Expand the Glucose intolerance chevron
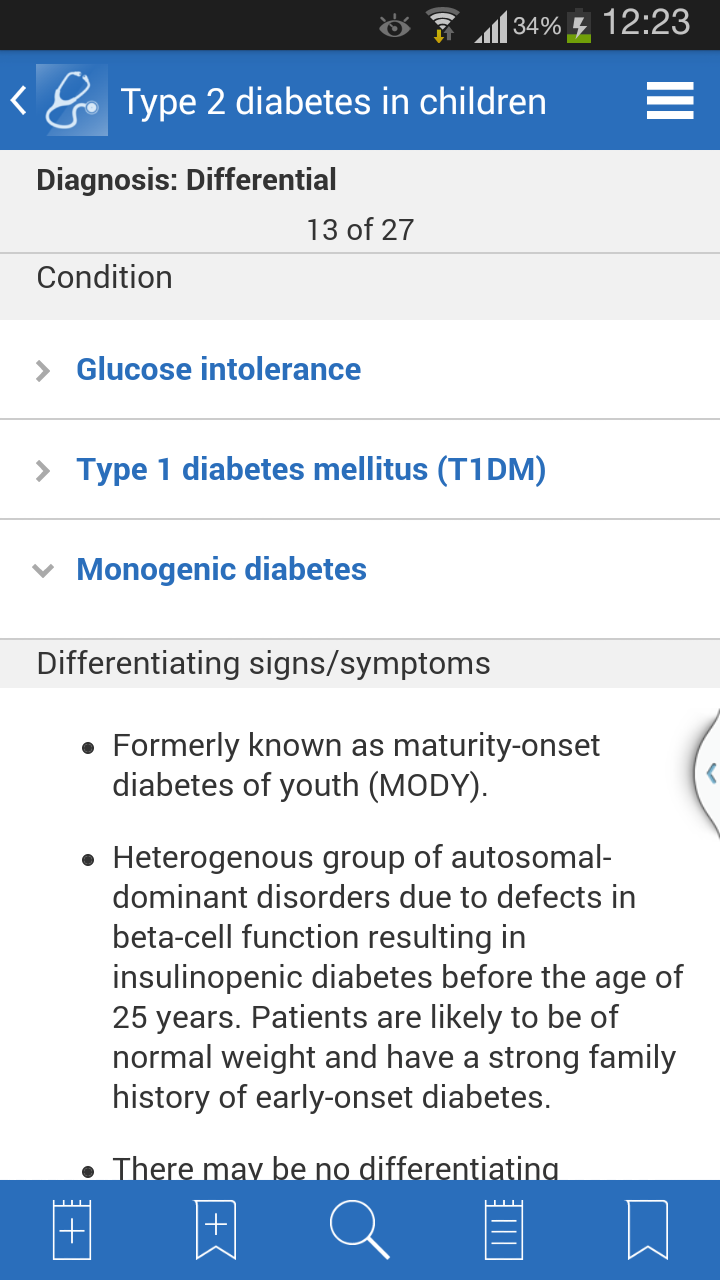Viewport: 720px width, 1280px height. 43,371
